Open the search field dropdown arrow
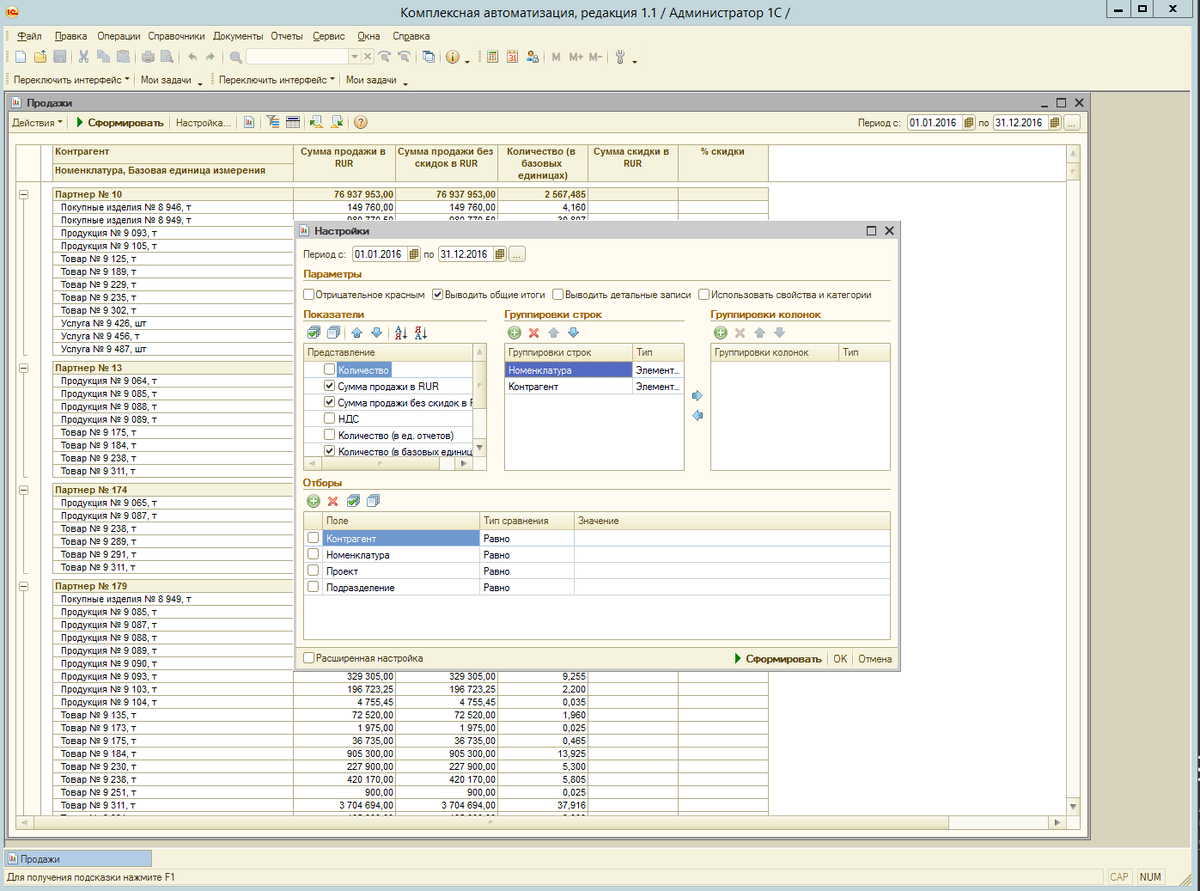The image size is (1200, 891). pos(354,57)
